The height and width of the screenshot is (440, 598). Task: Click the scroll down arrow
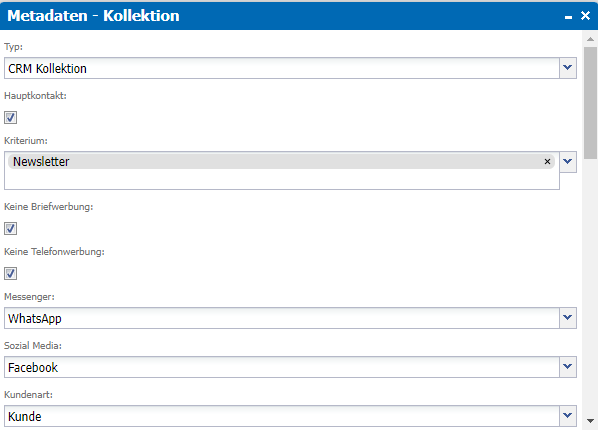click(590, 421)
